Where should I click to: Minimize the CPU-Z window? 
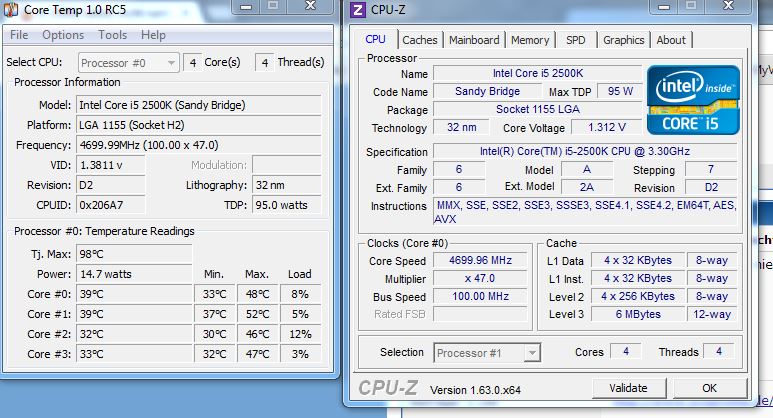664,6
